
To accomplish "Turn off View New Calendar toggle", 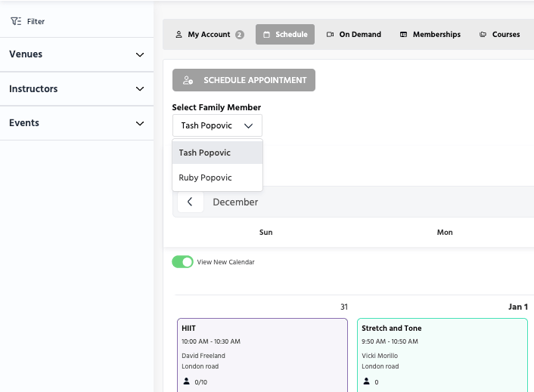I will pyautogui.click(x=183, y=262).
